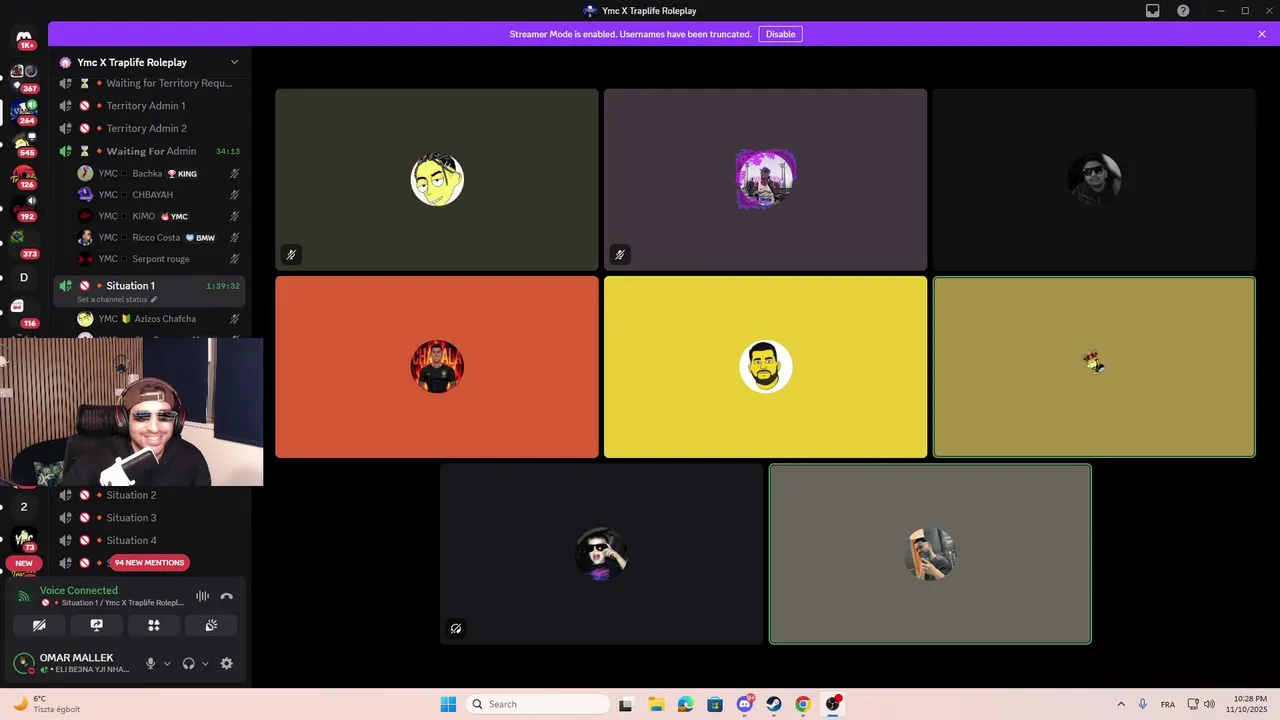The width and height of the screenshot is (1280, 720).
Task: Open the weather widget showing 6°C
Action: point(46,704)
